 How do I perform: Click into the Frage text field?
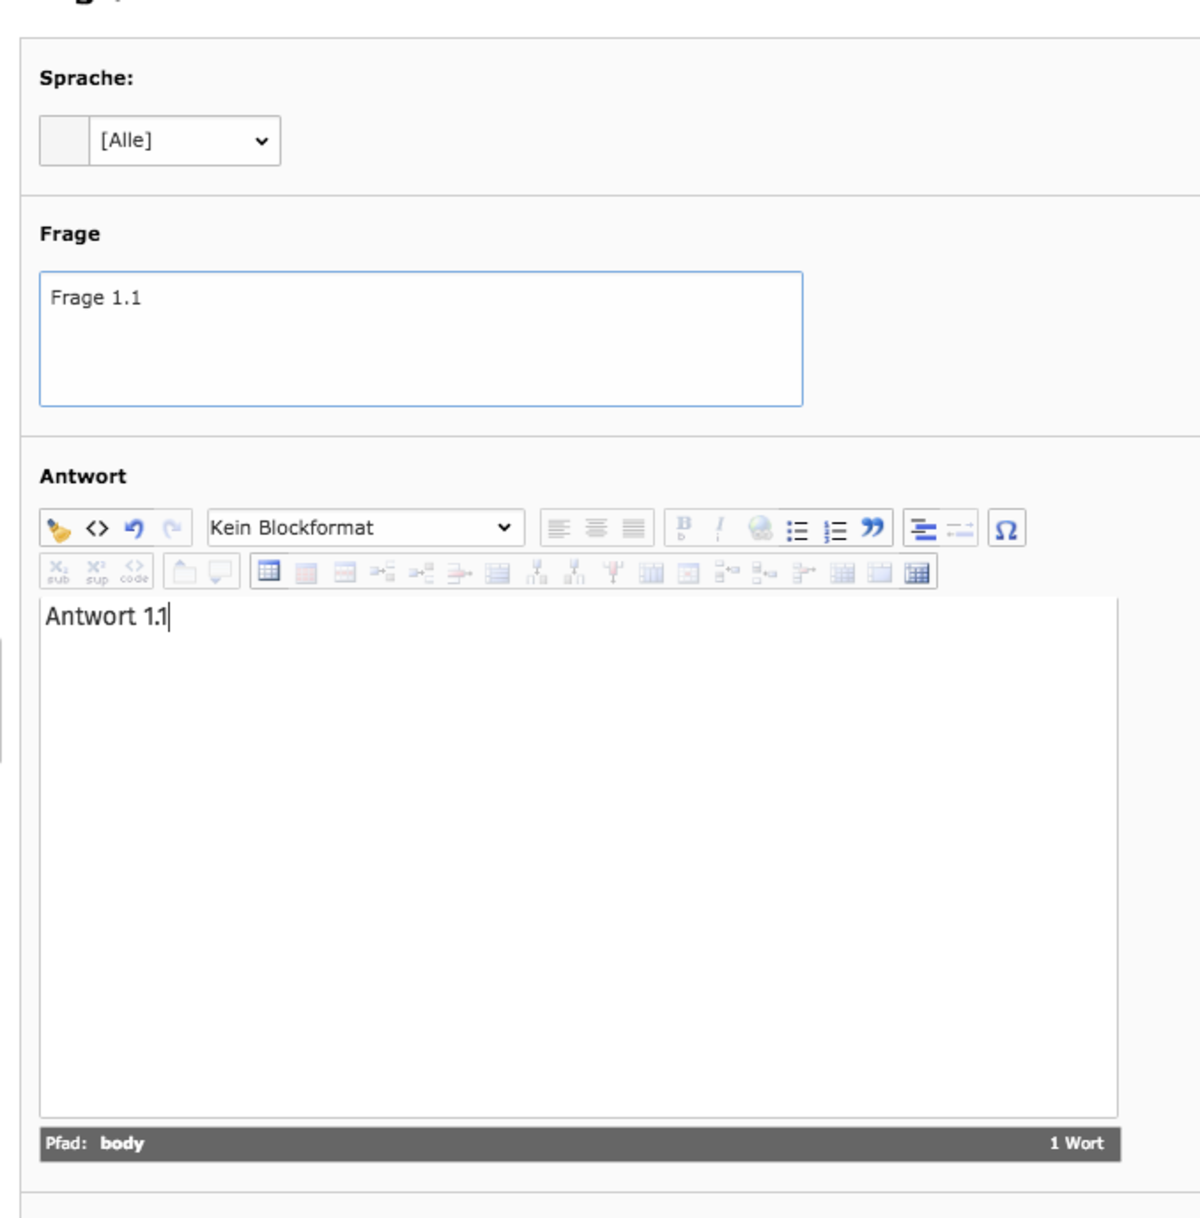coord(420,339)
